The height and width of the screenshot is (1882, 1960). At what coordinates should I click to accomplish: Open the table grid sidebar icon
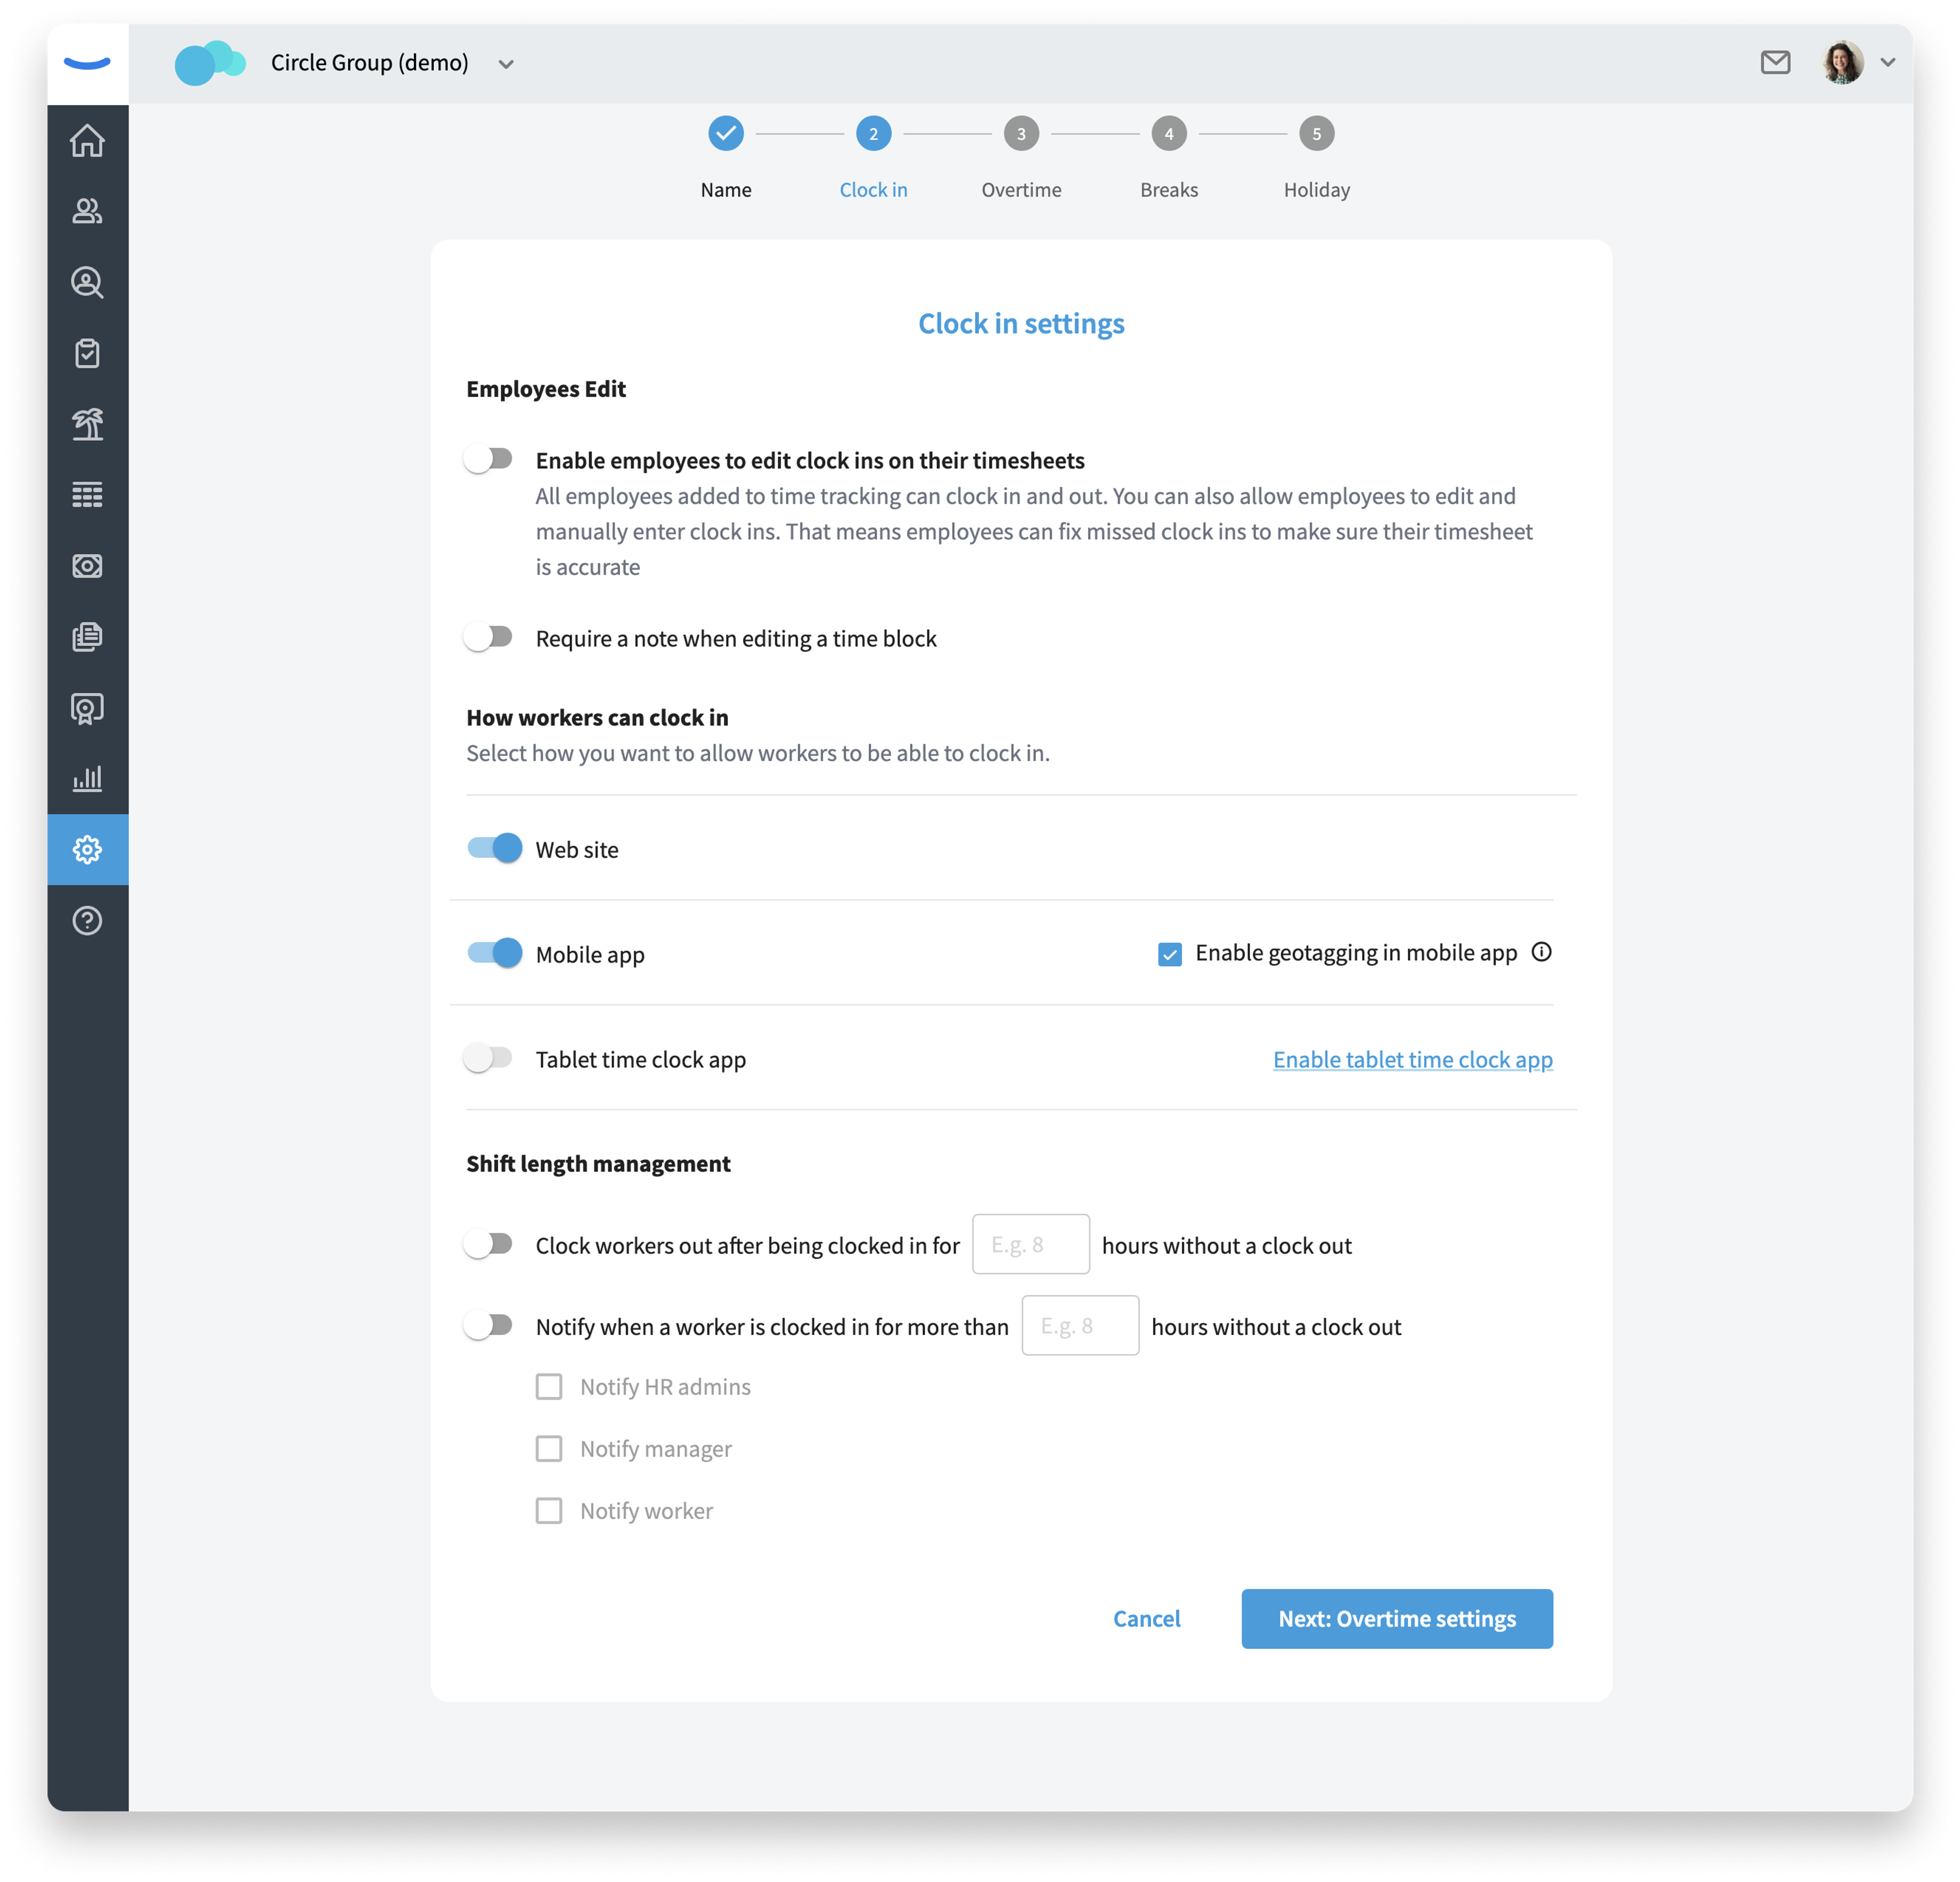pyautogui.click(x=87, y=495)
